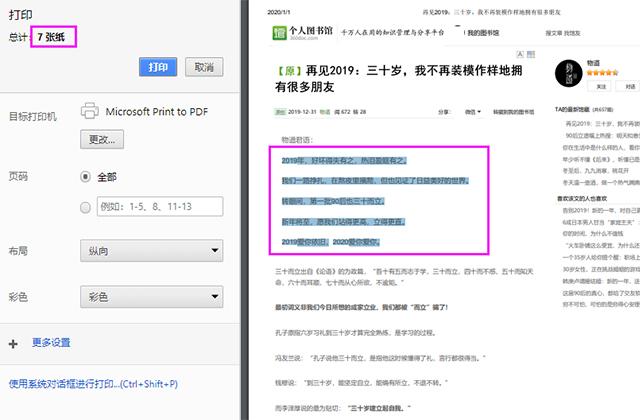Click the 使用系统对话框进行打印 system dialog link
Image resolution: width=640 pixels, height=420 pixels.
coord(93,384)
